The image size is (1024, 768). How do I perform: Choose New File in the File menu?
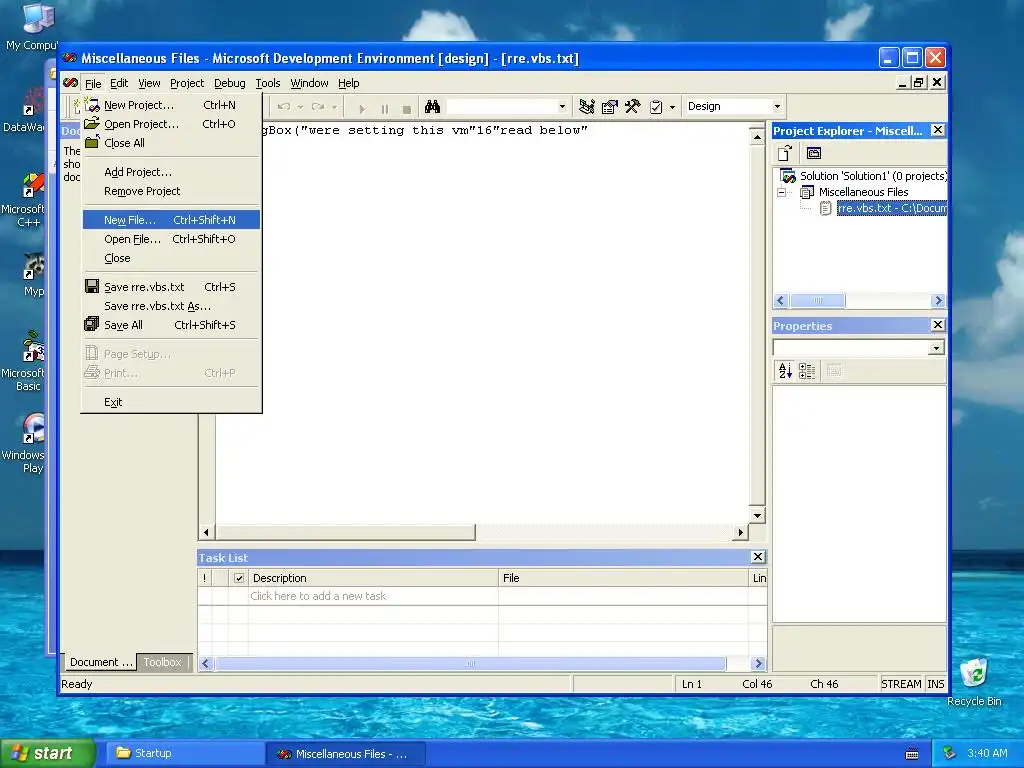tap(171, 220)
